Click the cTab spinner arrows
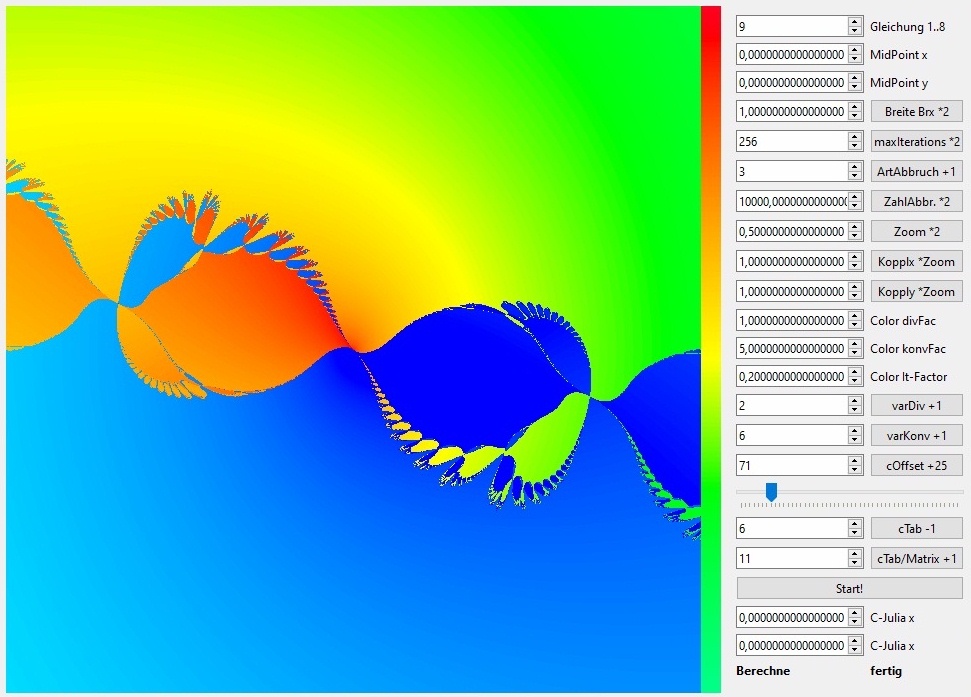The width and height of the screenshot is (971, 697). pos(855,529)
